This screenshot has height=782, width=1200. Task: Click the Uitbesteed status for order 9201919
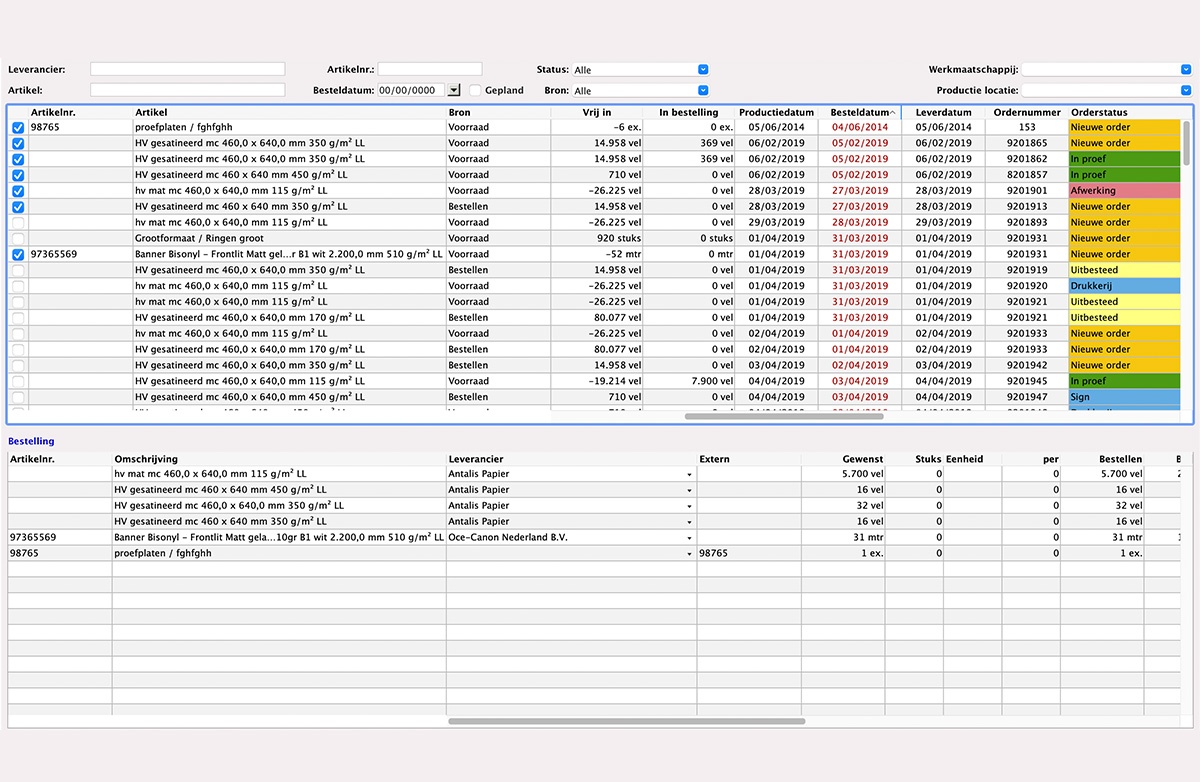click(x=1125, y=270)
